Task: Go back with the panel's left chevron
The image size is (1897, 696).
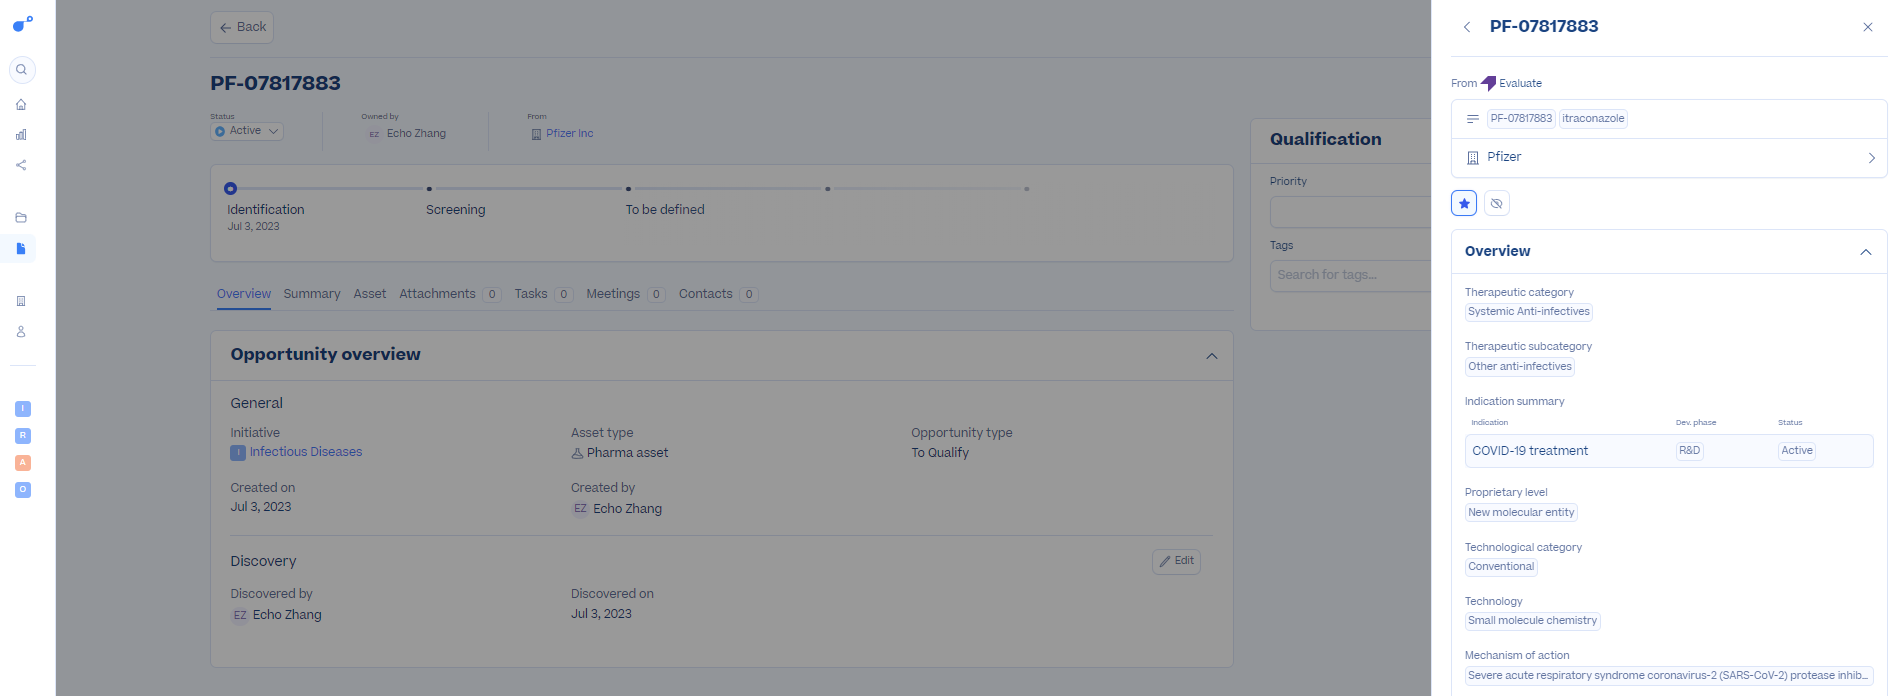Action: click(1467, 27)
